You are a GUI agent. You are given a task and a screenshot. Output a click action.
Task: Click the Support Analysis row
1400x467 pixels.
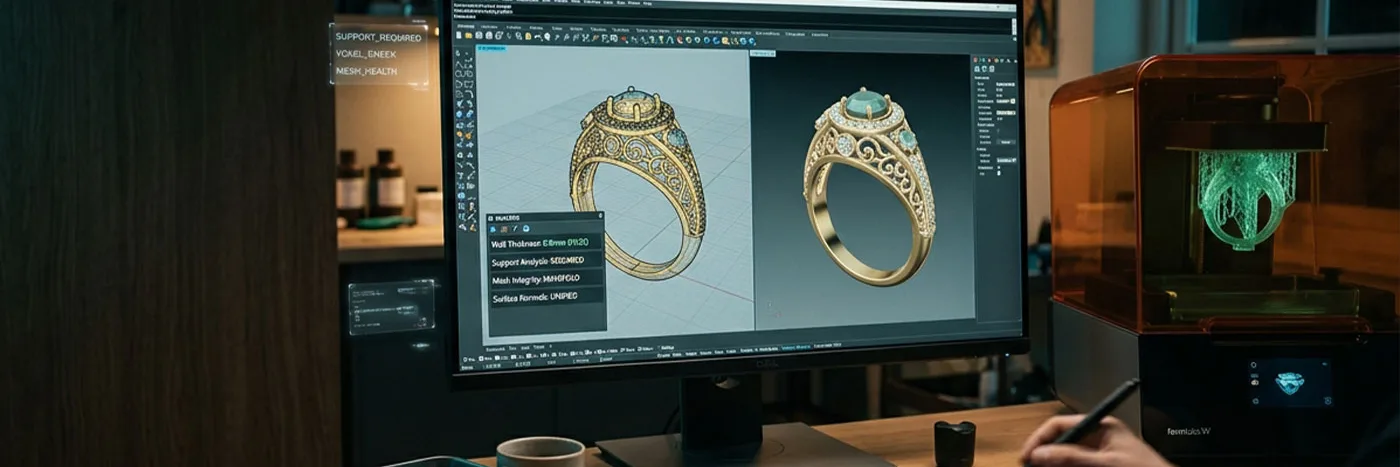(x=546, y=261)
